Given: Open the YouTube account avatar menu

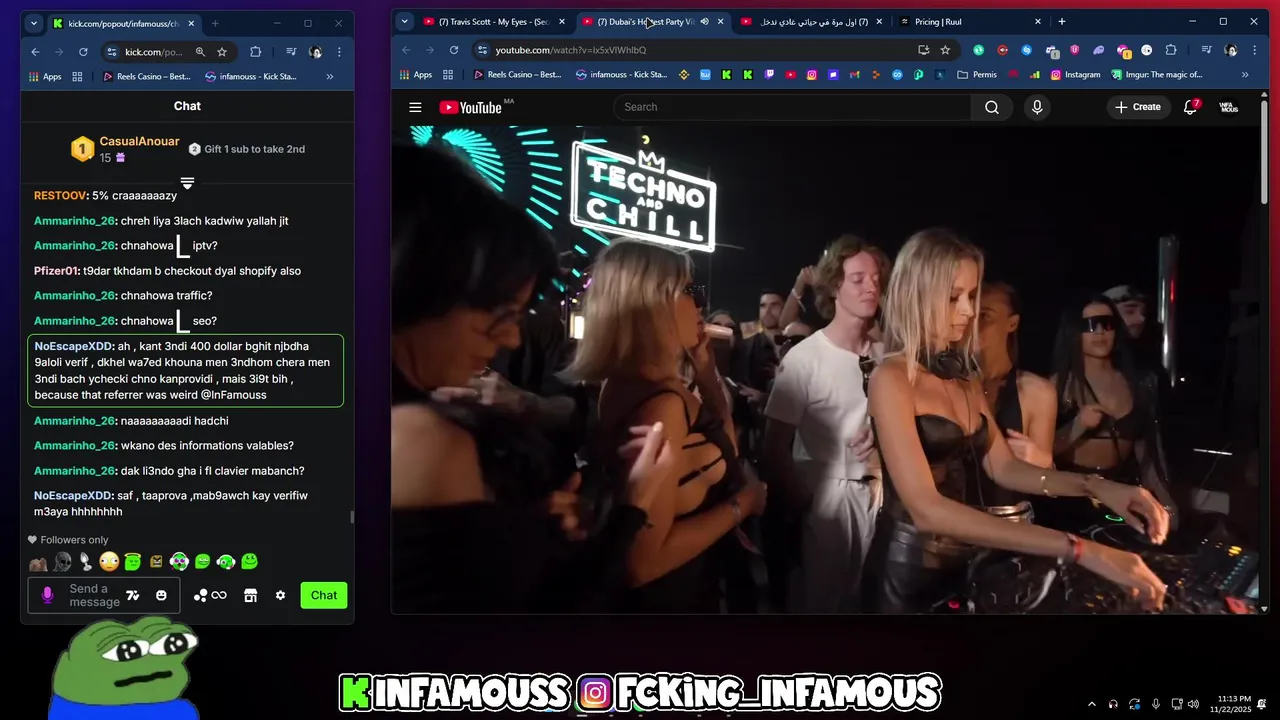Looking at the screenshot, I should click(x=1229, y=107).
